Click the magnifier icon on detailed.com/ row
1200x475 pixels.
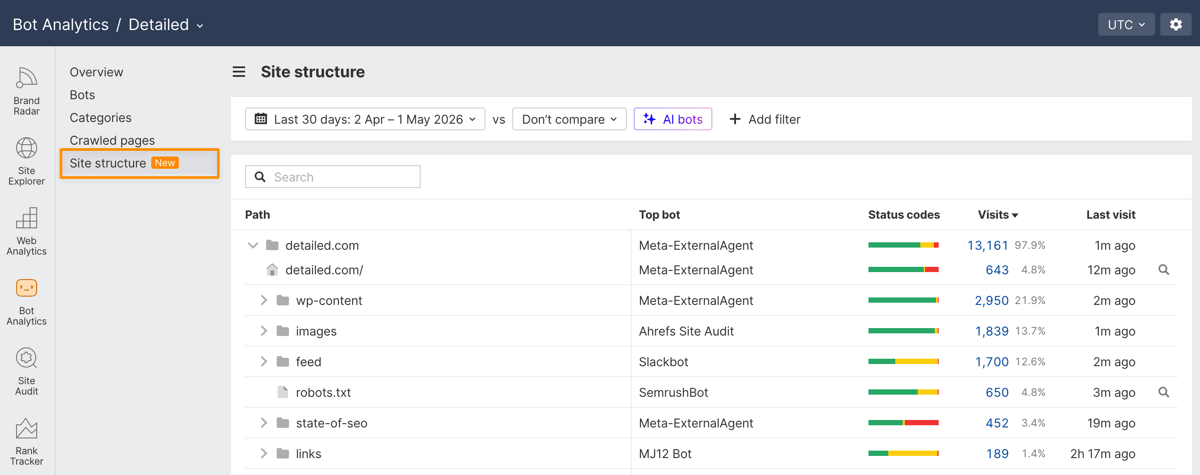point(1164,270)
